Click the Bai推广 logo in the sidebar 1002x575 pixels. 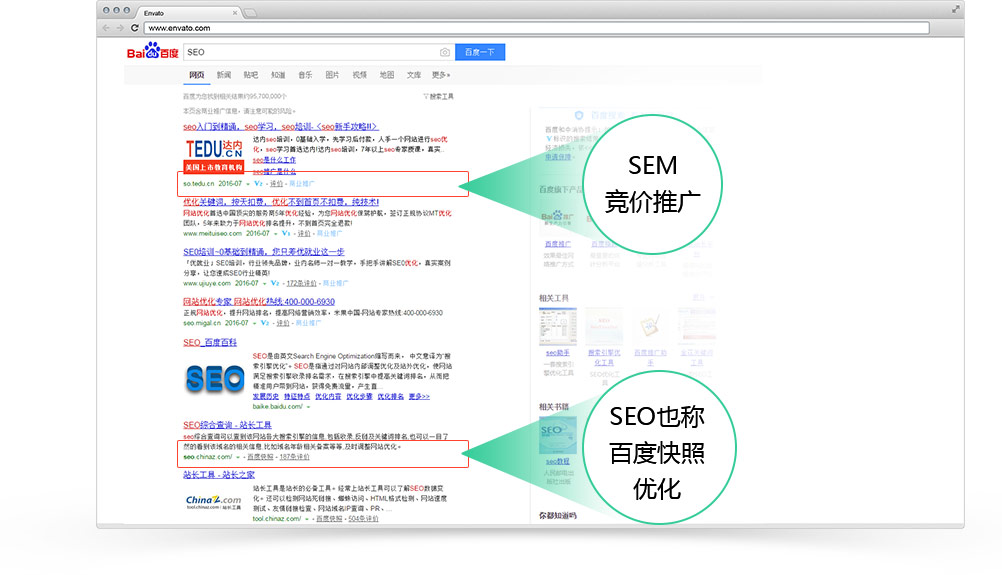click(x=557, y=218)
